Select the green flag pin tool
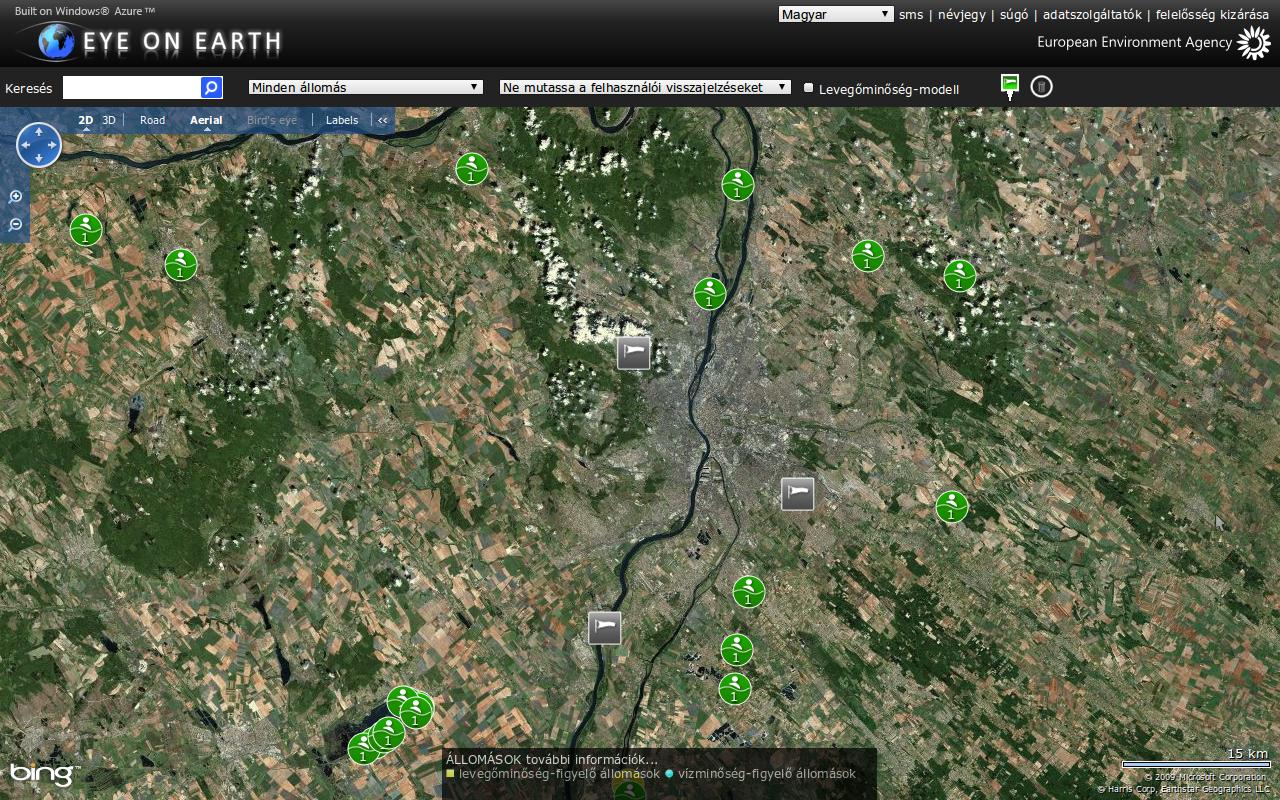 [x=1010, y=85]
